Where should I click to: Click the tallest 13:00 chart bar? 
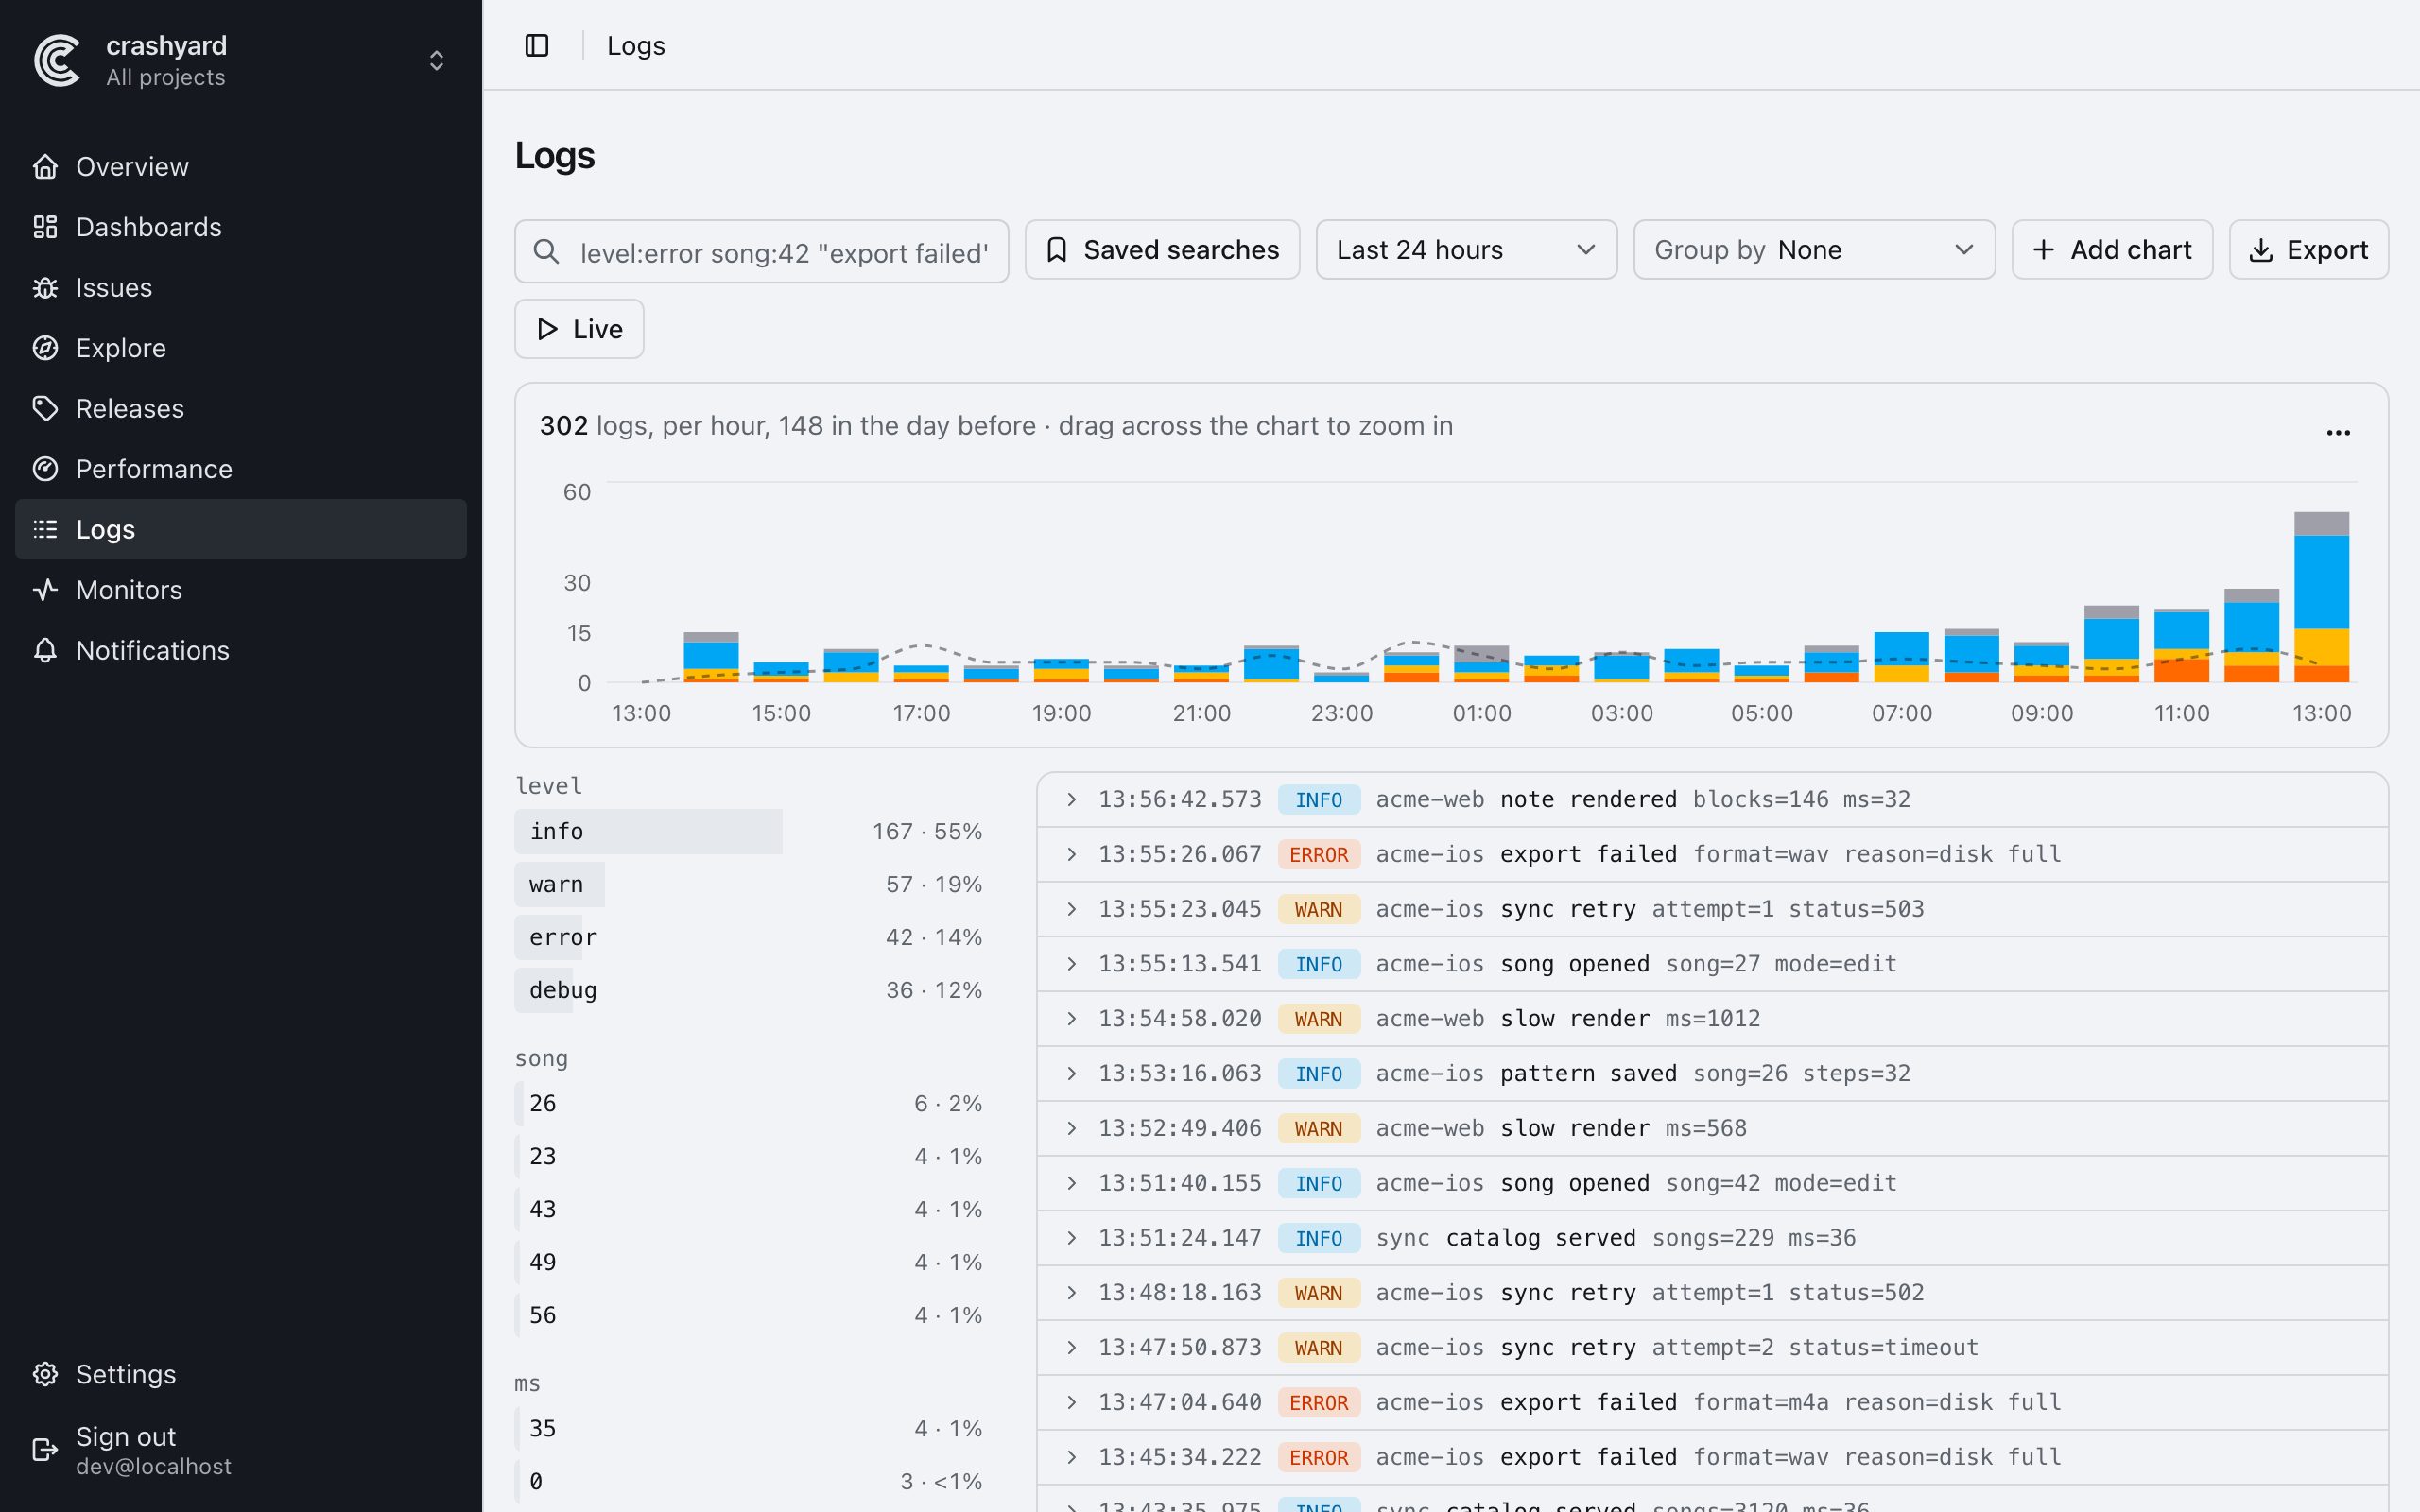point(2321,597)
